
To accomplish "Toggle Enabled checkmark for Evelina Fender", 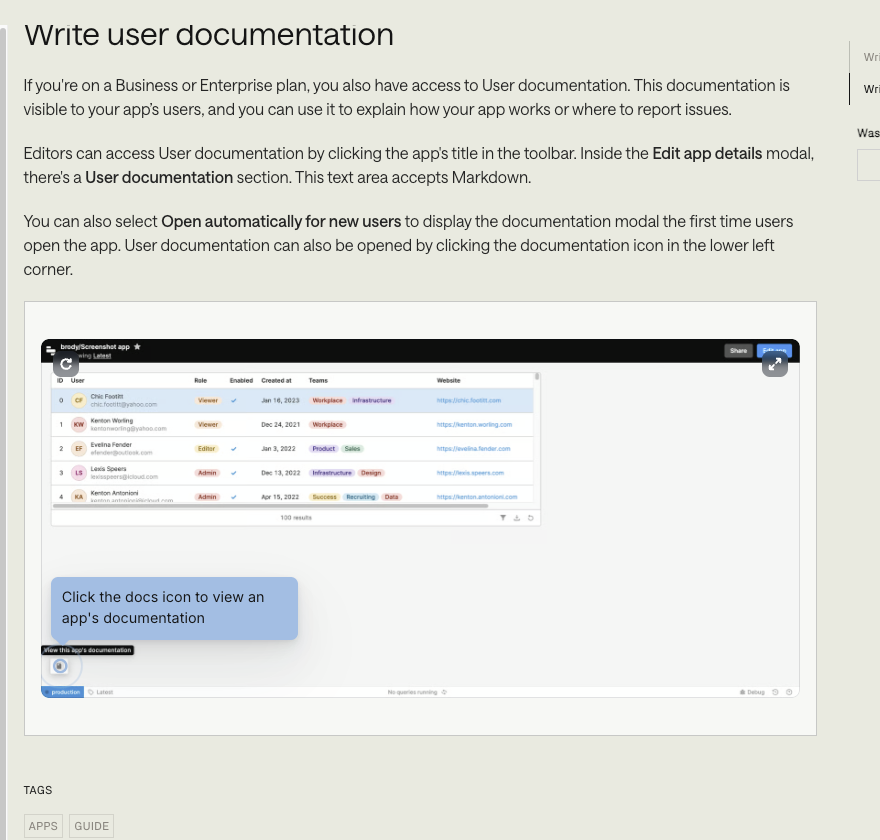I will (x=234, y=449).
